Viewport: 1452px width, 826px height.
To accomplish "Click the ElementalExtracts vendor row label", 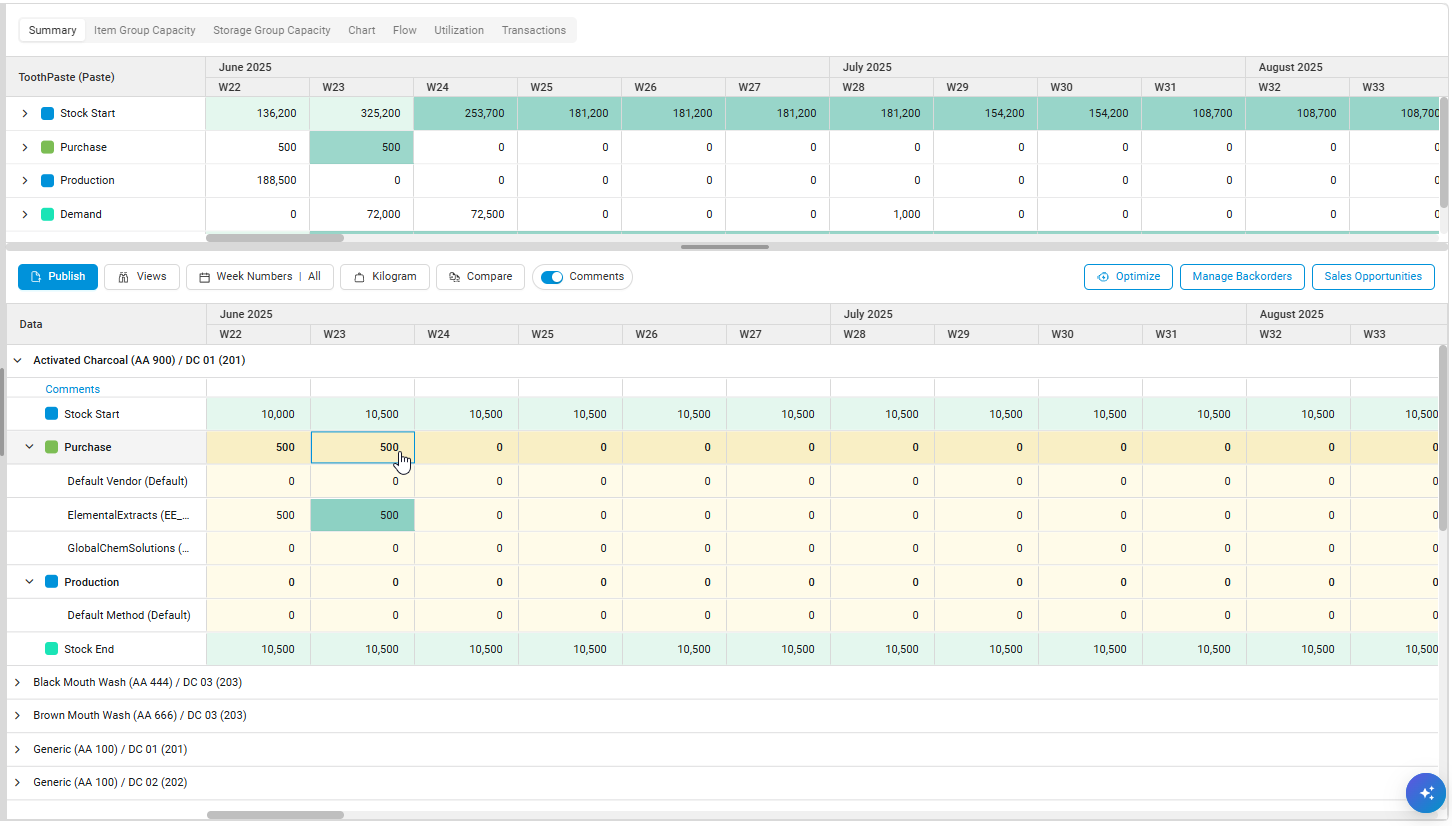I will [x=128, y=515].
